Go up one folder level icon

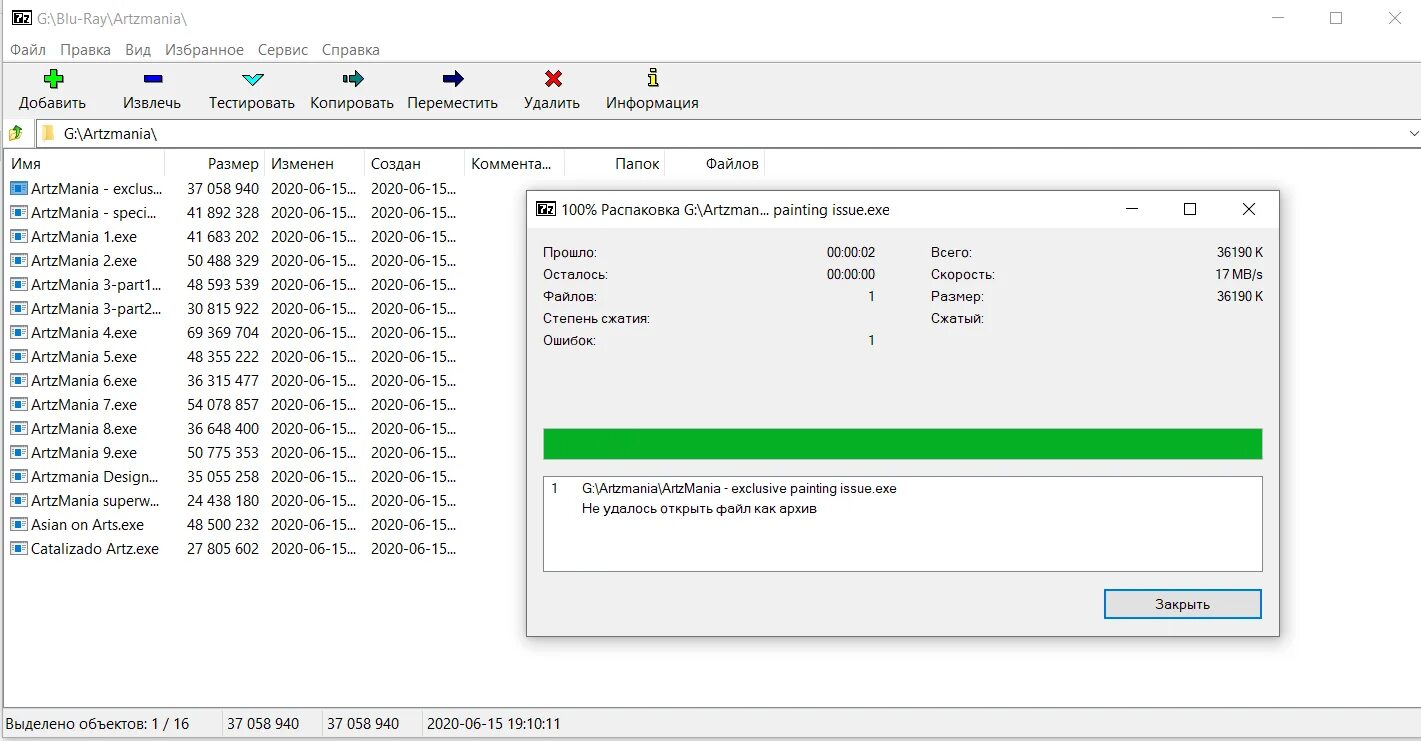[15, 133]
